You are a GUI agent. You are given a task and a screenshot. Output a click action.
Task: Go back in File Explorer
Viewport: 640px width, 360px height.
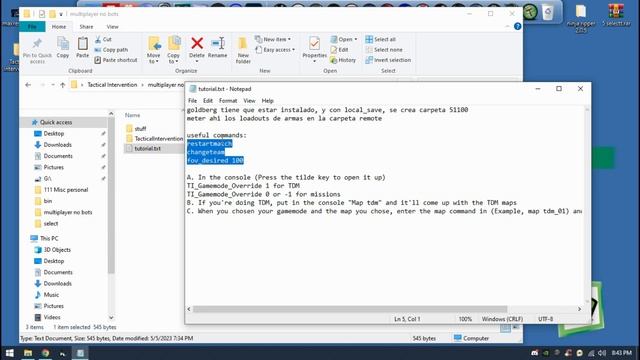[x=28, y=85]
